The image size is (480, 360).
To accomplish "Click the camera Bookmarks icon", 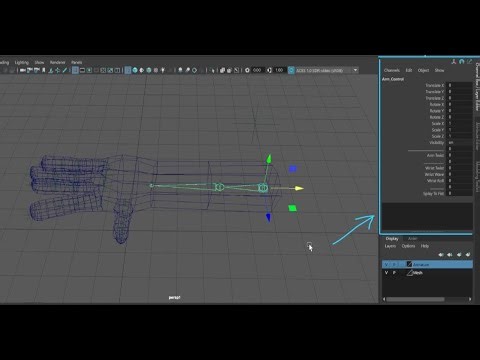I will (x=44, y=70).
